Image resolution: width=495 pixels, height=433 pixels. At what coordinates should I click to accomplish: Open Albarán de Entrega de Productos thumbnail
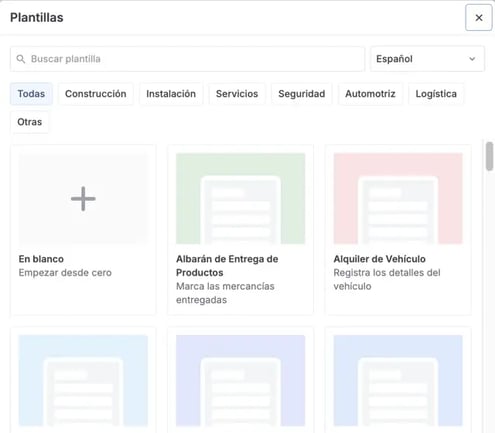[240, 199]
